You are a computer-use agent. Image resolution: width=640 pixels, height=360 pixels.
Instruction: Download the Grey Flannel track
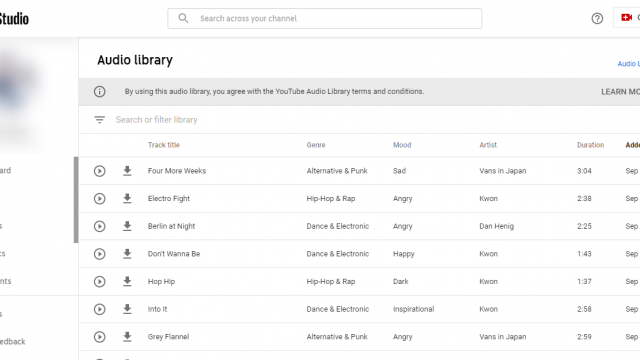click(127, 337)
